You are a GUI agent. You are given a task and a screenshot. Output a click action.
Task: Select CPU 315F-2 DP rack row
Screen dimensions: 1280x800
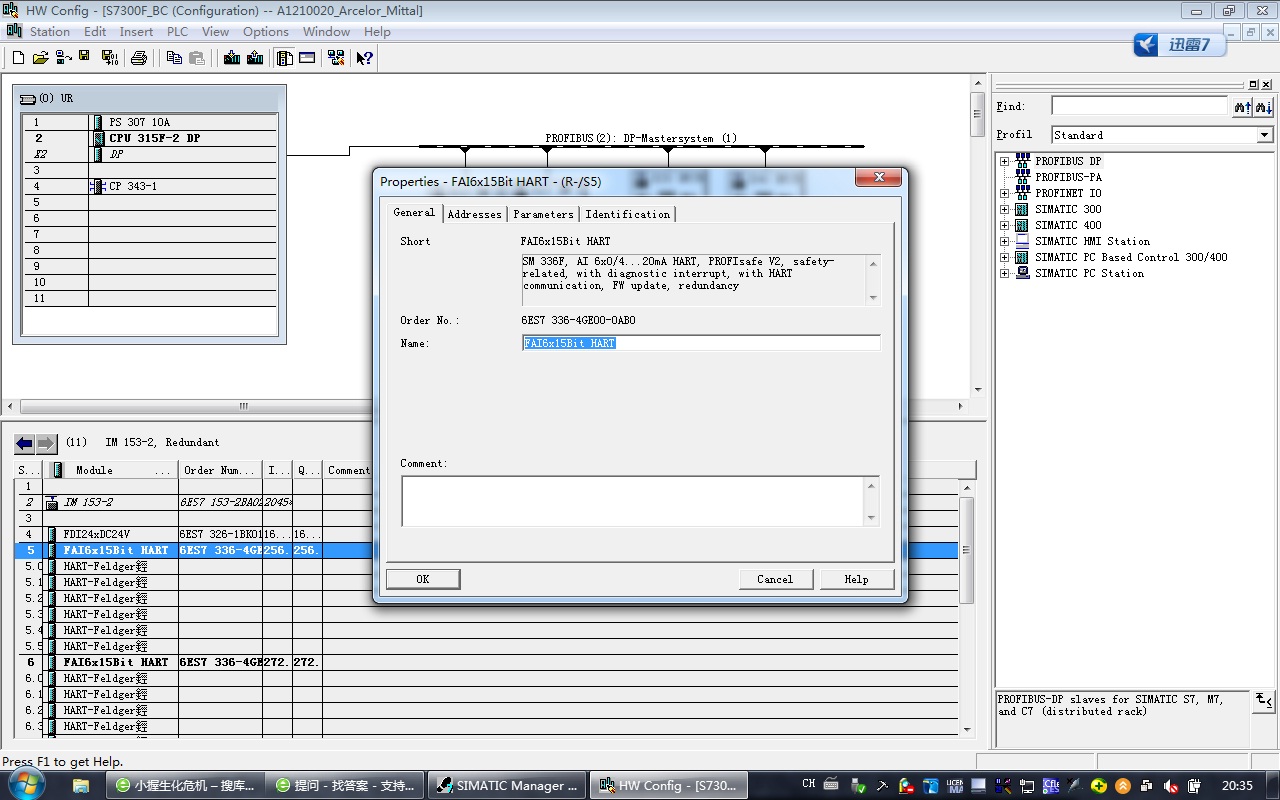[150, 138]
